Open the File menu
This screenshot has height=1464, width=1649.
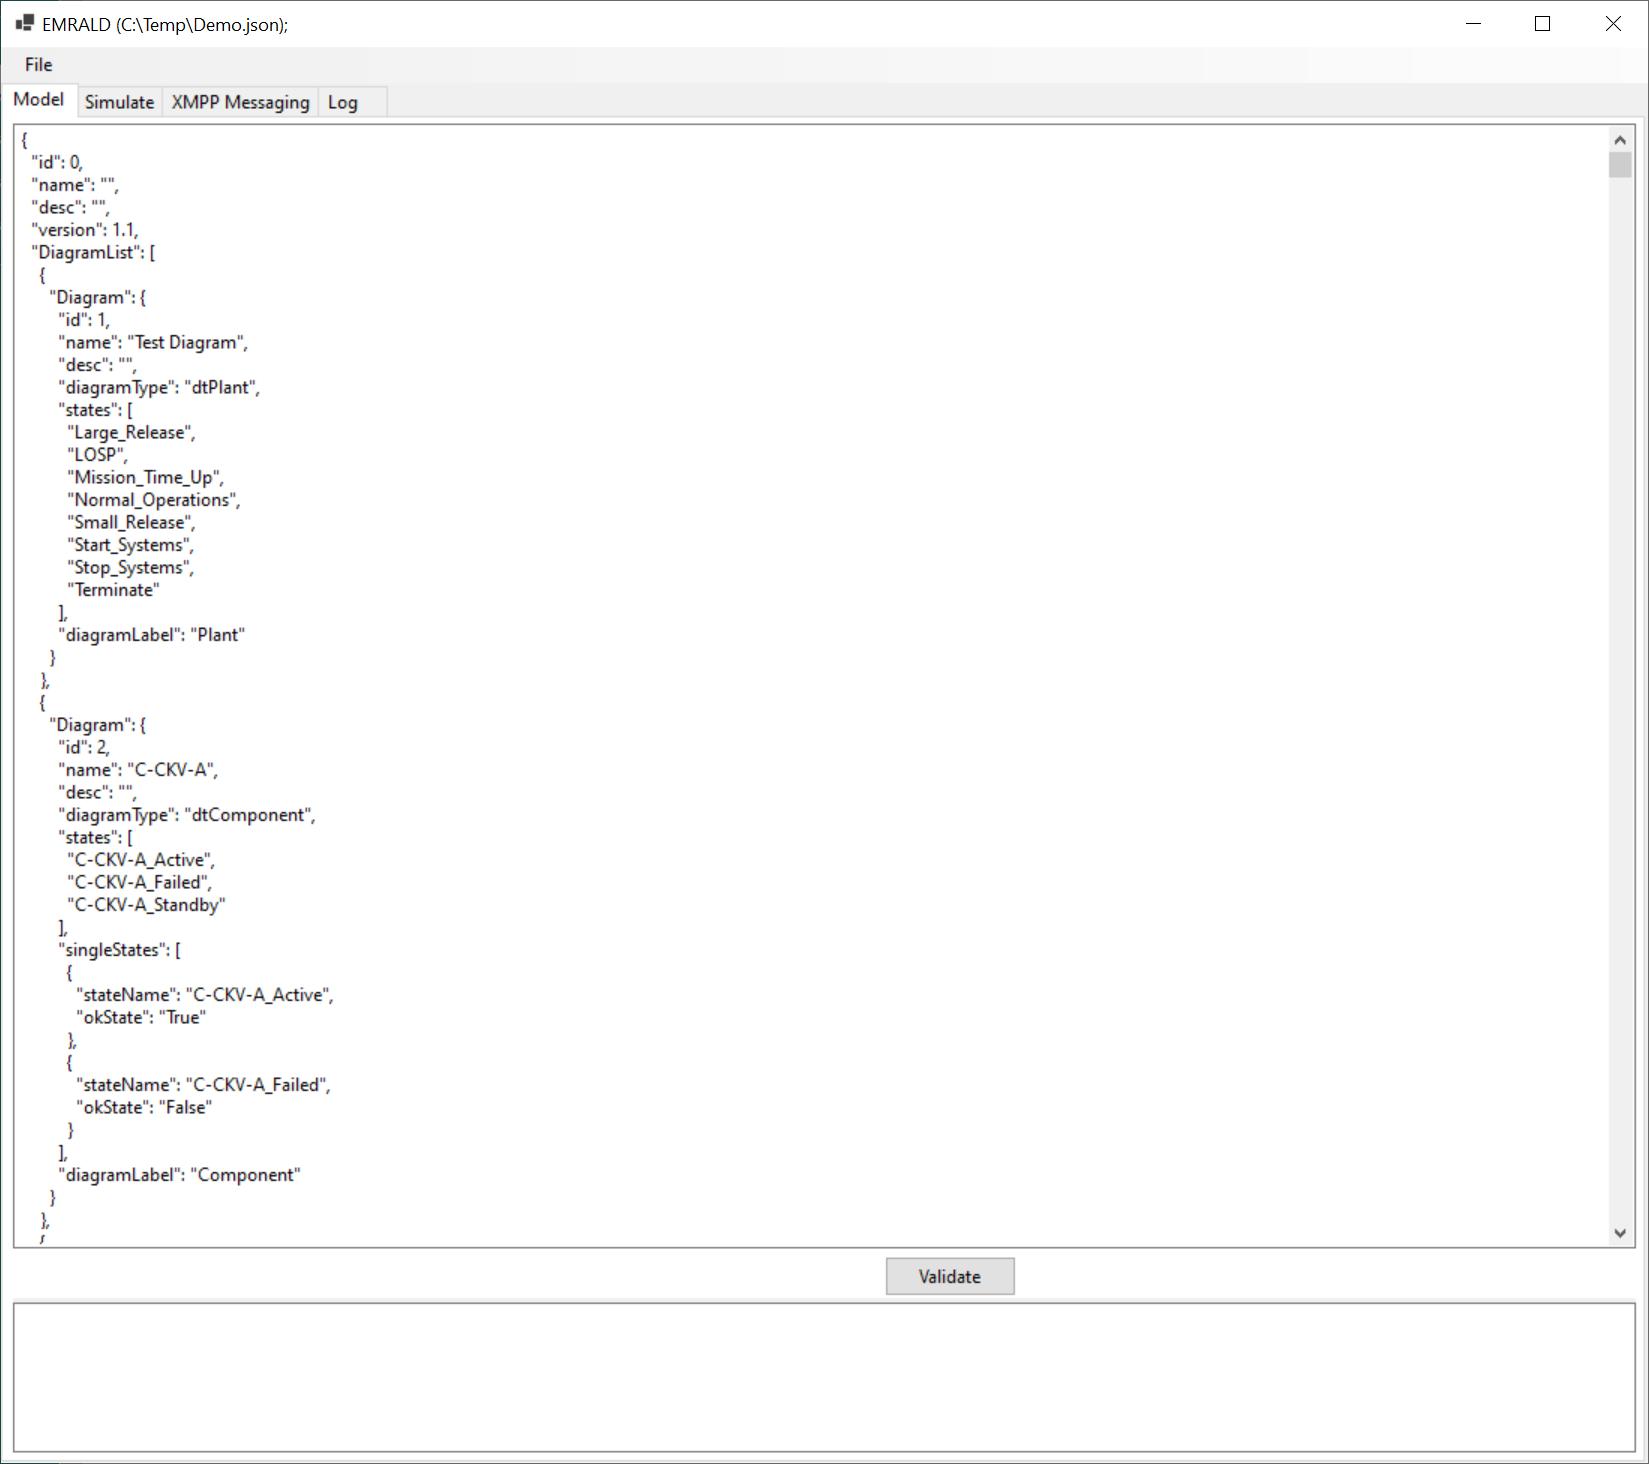38,65
